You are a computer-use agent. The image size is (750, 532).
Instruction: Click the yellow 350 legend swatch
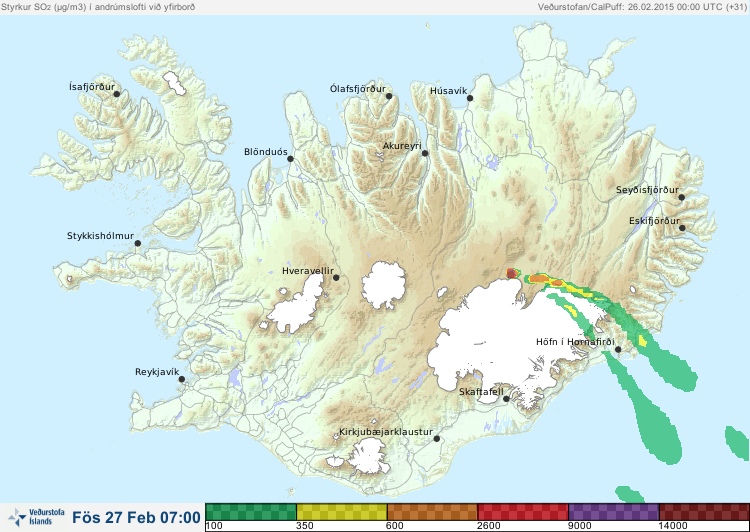click(342, 512)
